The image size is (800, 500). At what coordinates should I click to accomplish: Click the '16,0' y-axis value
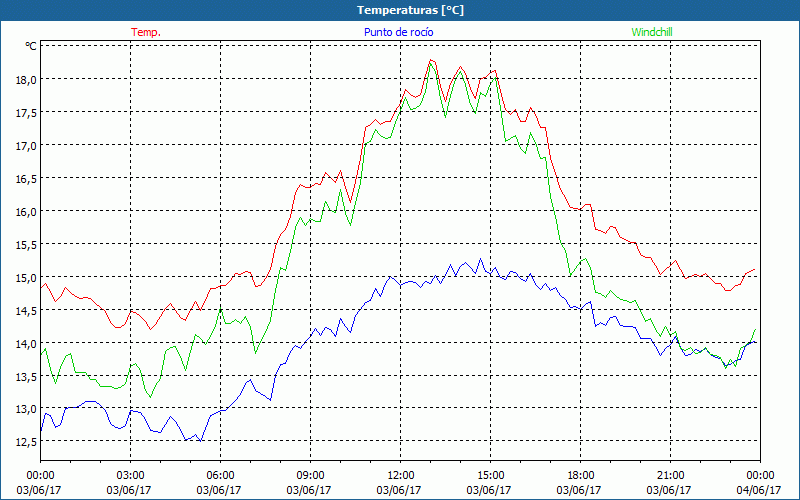click(x=26, y=211)
